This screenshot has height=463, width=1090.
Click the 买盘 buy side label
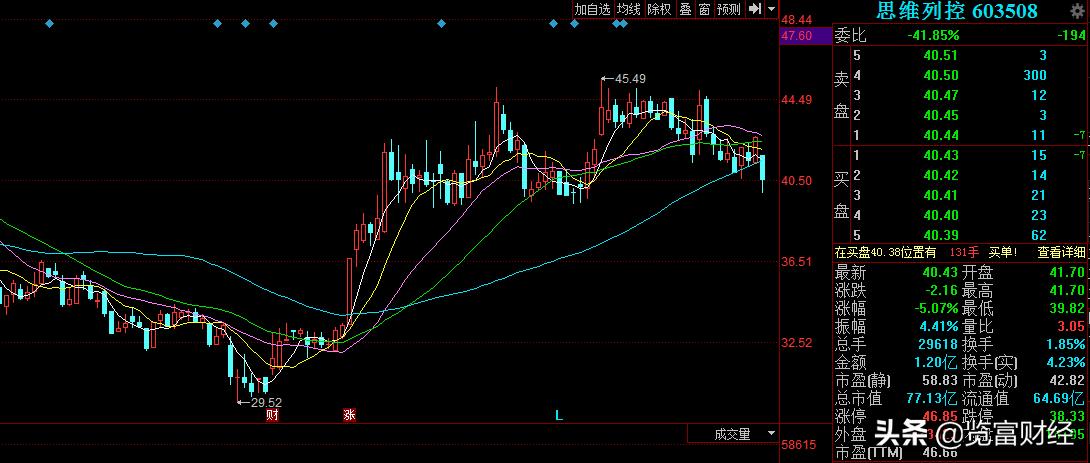(x=842, y=195)
